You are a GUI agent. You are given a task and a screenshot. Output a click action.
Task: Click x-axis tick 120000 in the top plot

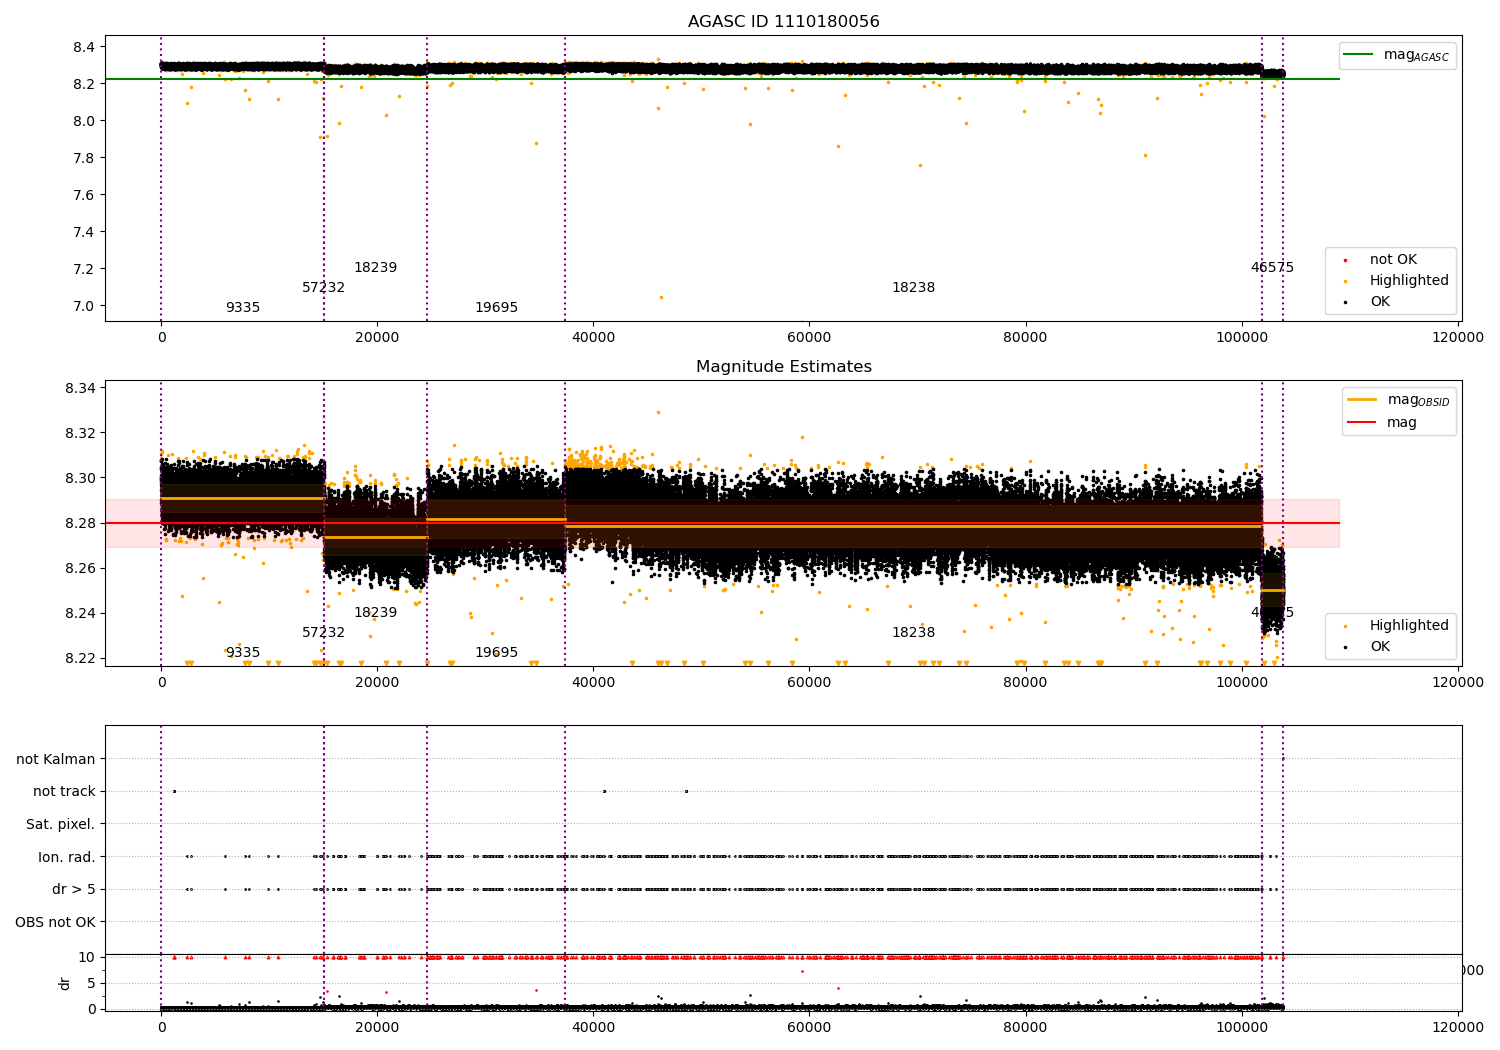(x=1457, y=338)
